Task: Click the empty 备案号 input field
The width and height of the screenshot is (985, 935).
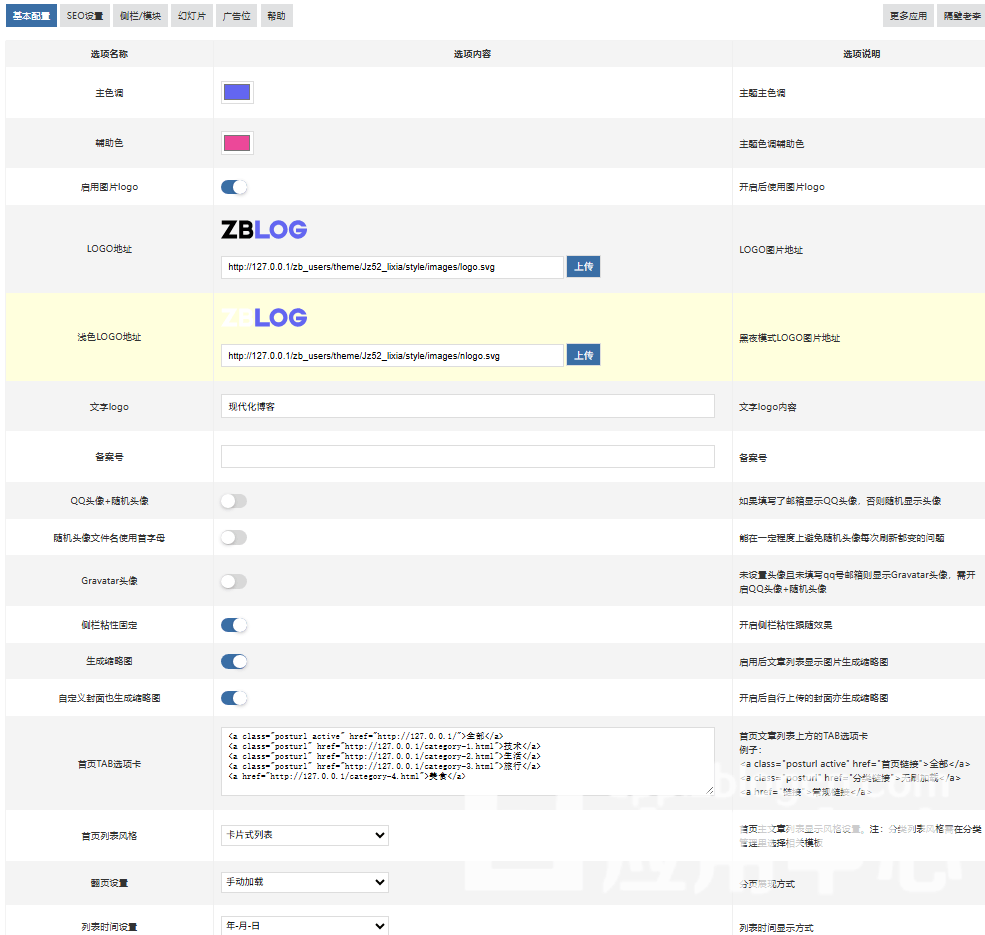Action: pos(467,457)
